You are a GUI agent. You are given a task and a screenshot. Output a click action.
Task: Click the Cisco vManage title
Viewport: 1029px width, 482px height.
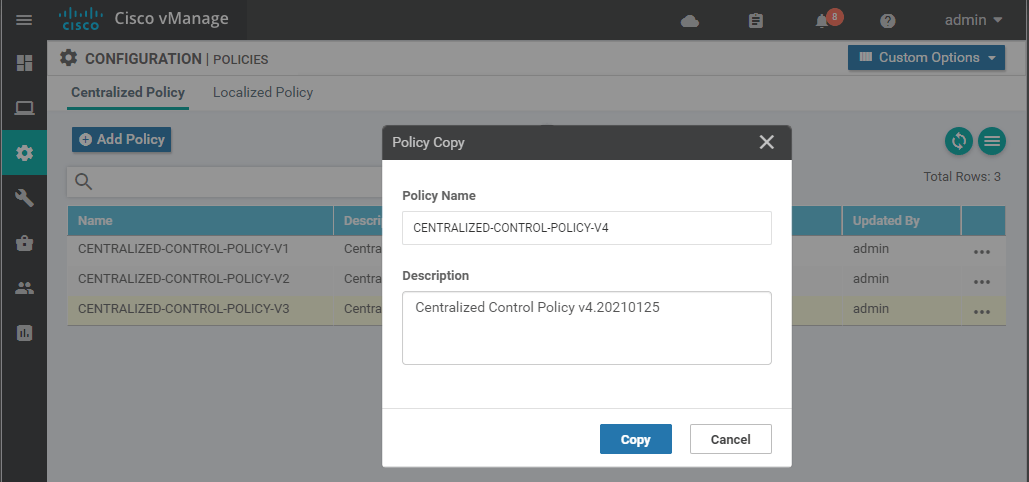171,18
